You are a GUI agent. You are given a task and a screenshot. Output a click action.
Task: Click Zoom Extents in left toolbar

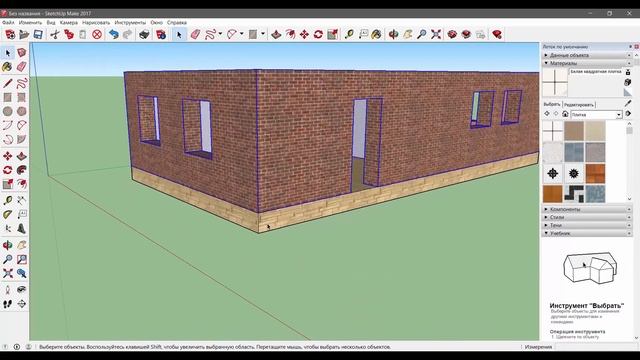coord(7,273)
